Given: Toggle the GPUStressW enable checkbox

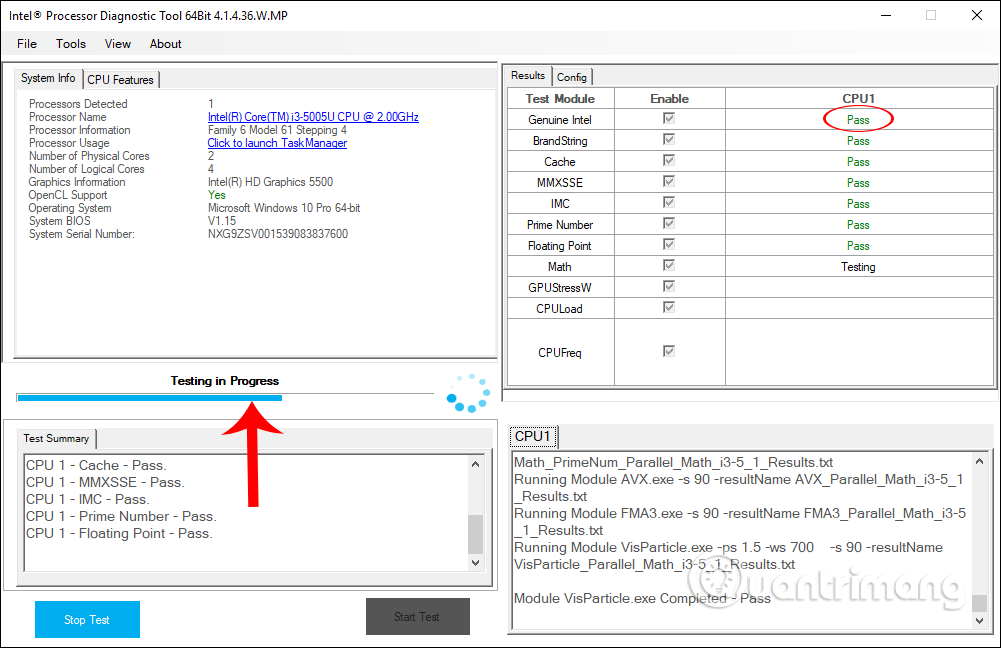Looking at the screenshot, I should 668,286.
